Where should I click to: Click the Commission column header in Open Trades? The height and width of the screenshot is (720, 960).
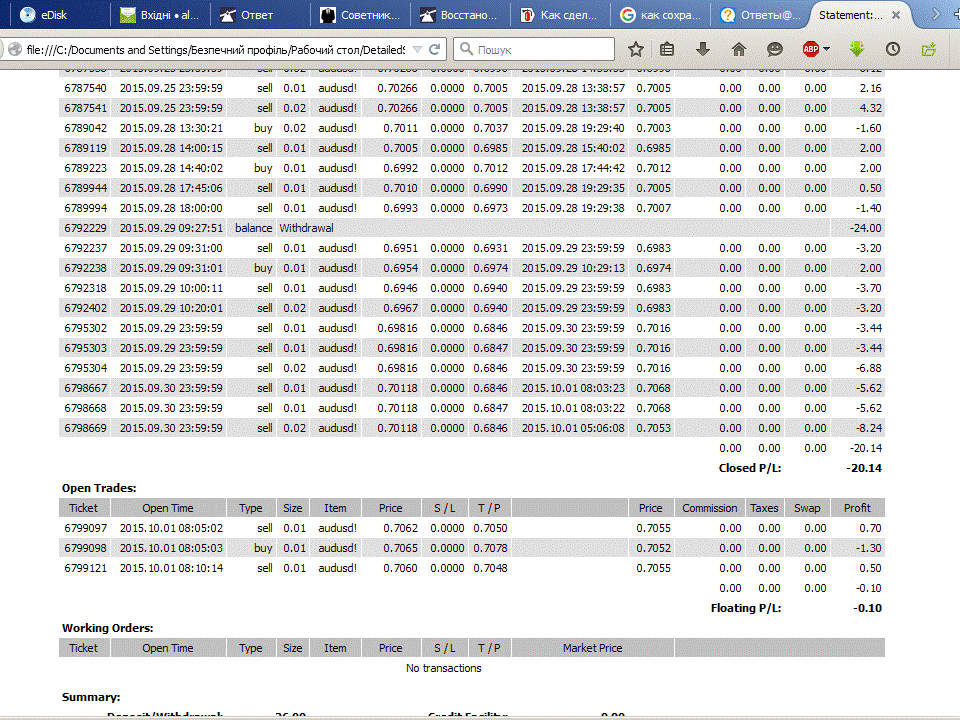[x=710, y=508]
